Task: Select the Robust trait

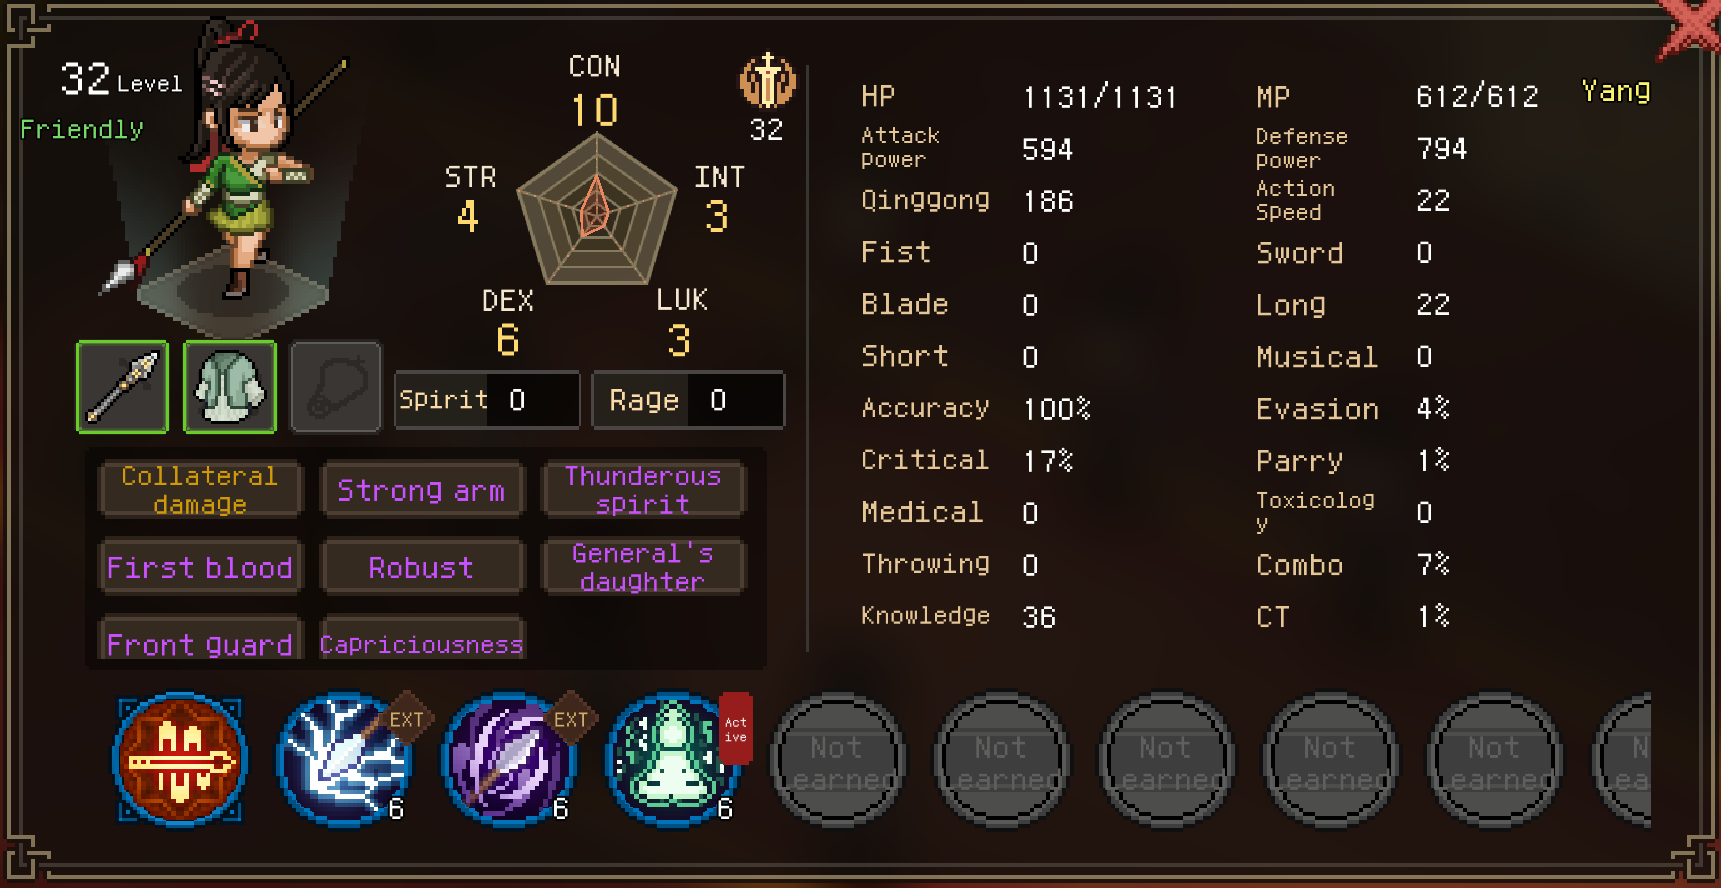Action: pos(421,567)
